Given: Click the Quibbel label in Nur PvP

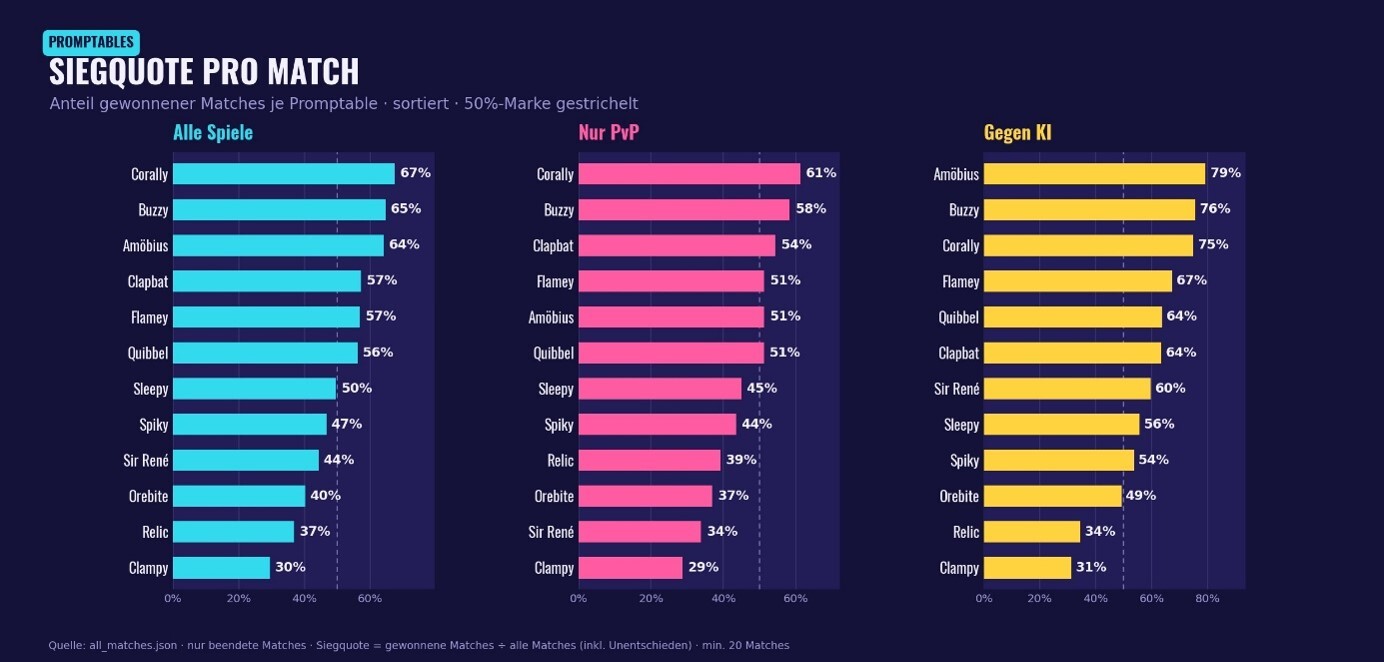Looking at the screenshot, I should [554, 353].
